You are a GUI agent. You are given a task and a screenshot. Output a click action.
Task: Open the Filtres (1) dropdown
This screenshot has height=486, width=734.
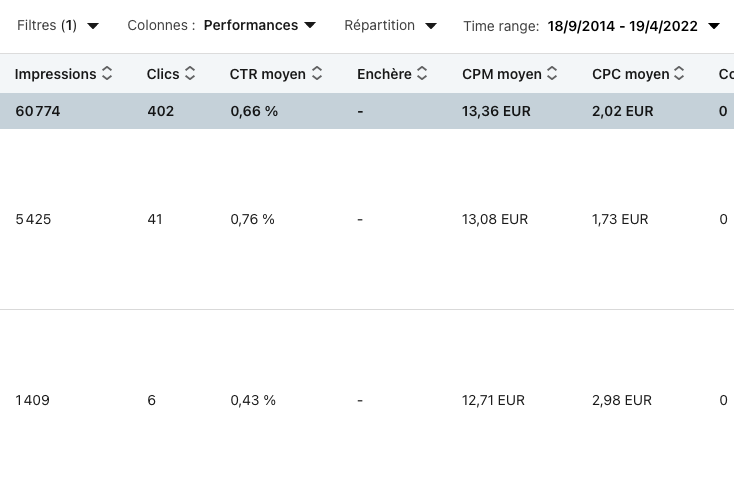tap(58, 26)
